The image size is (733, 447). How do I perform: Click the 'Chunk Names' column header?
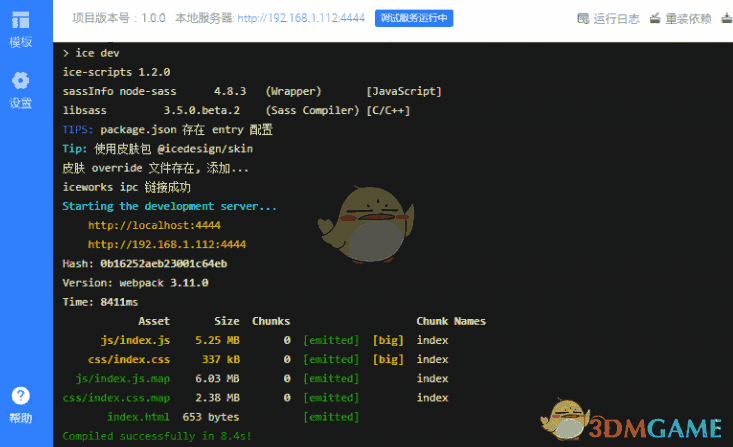pos(451,321)
